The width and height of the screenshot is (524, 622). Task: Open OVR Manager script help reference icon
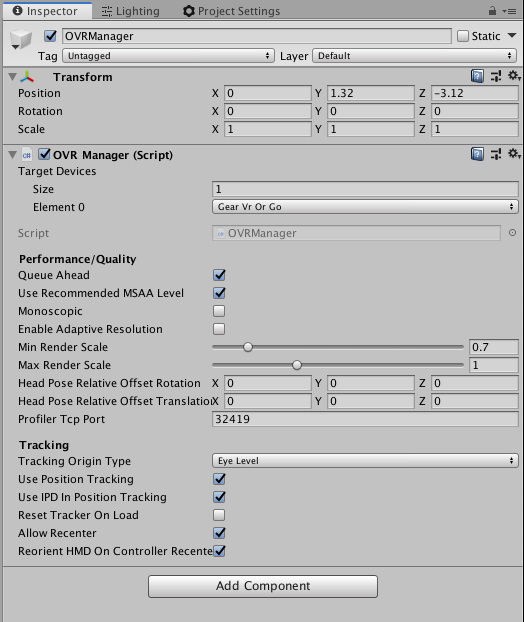[x=477, y=154]
